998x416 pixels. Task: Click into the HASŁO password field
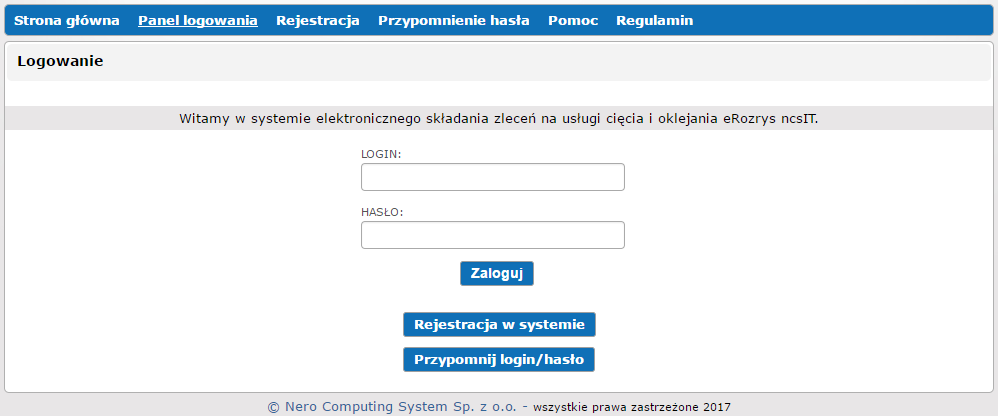[x=492, y=235]
